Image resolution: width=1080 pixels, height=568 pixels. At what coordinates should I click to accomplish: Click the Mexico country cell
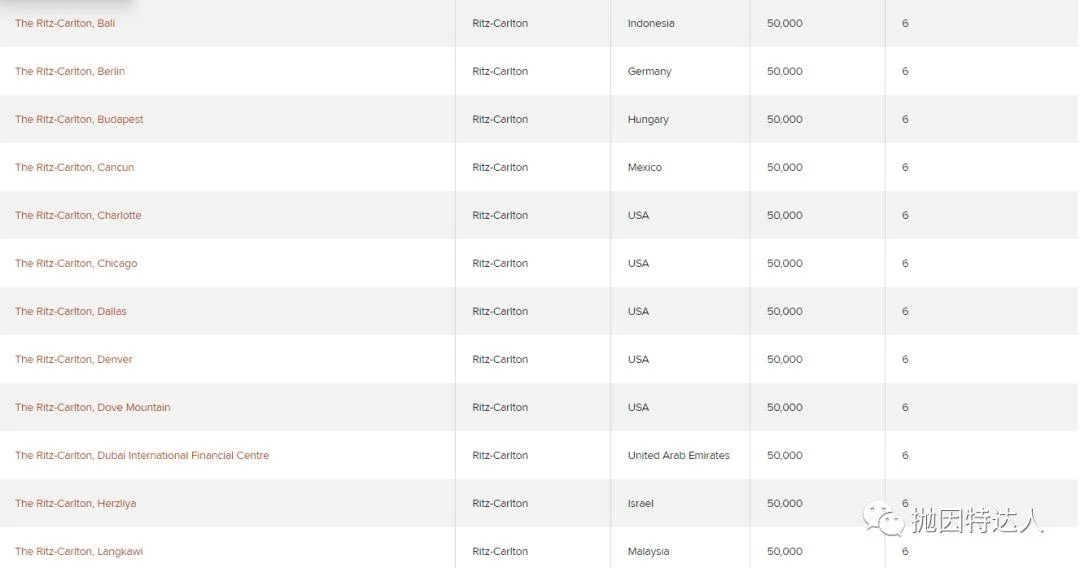click(645, 167)
